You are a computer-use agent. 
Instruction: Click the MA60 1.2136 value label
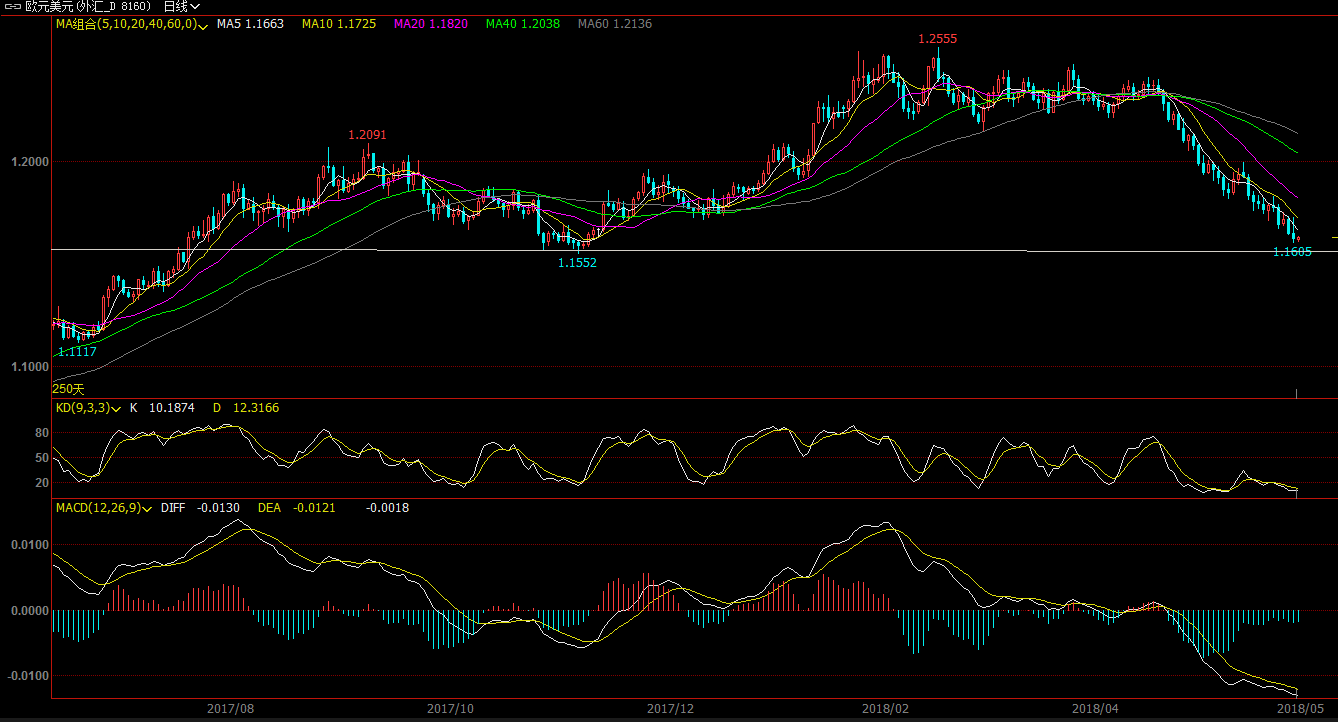tap(615, 24)
